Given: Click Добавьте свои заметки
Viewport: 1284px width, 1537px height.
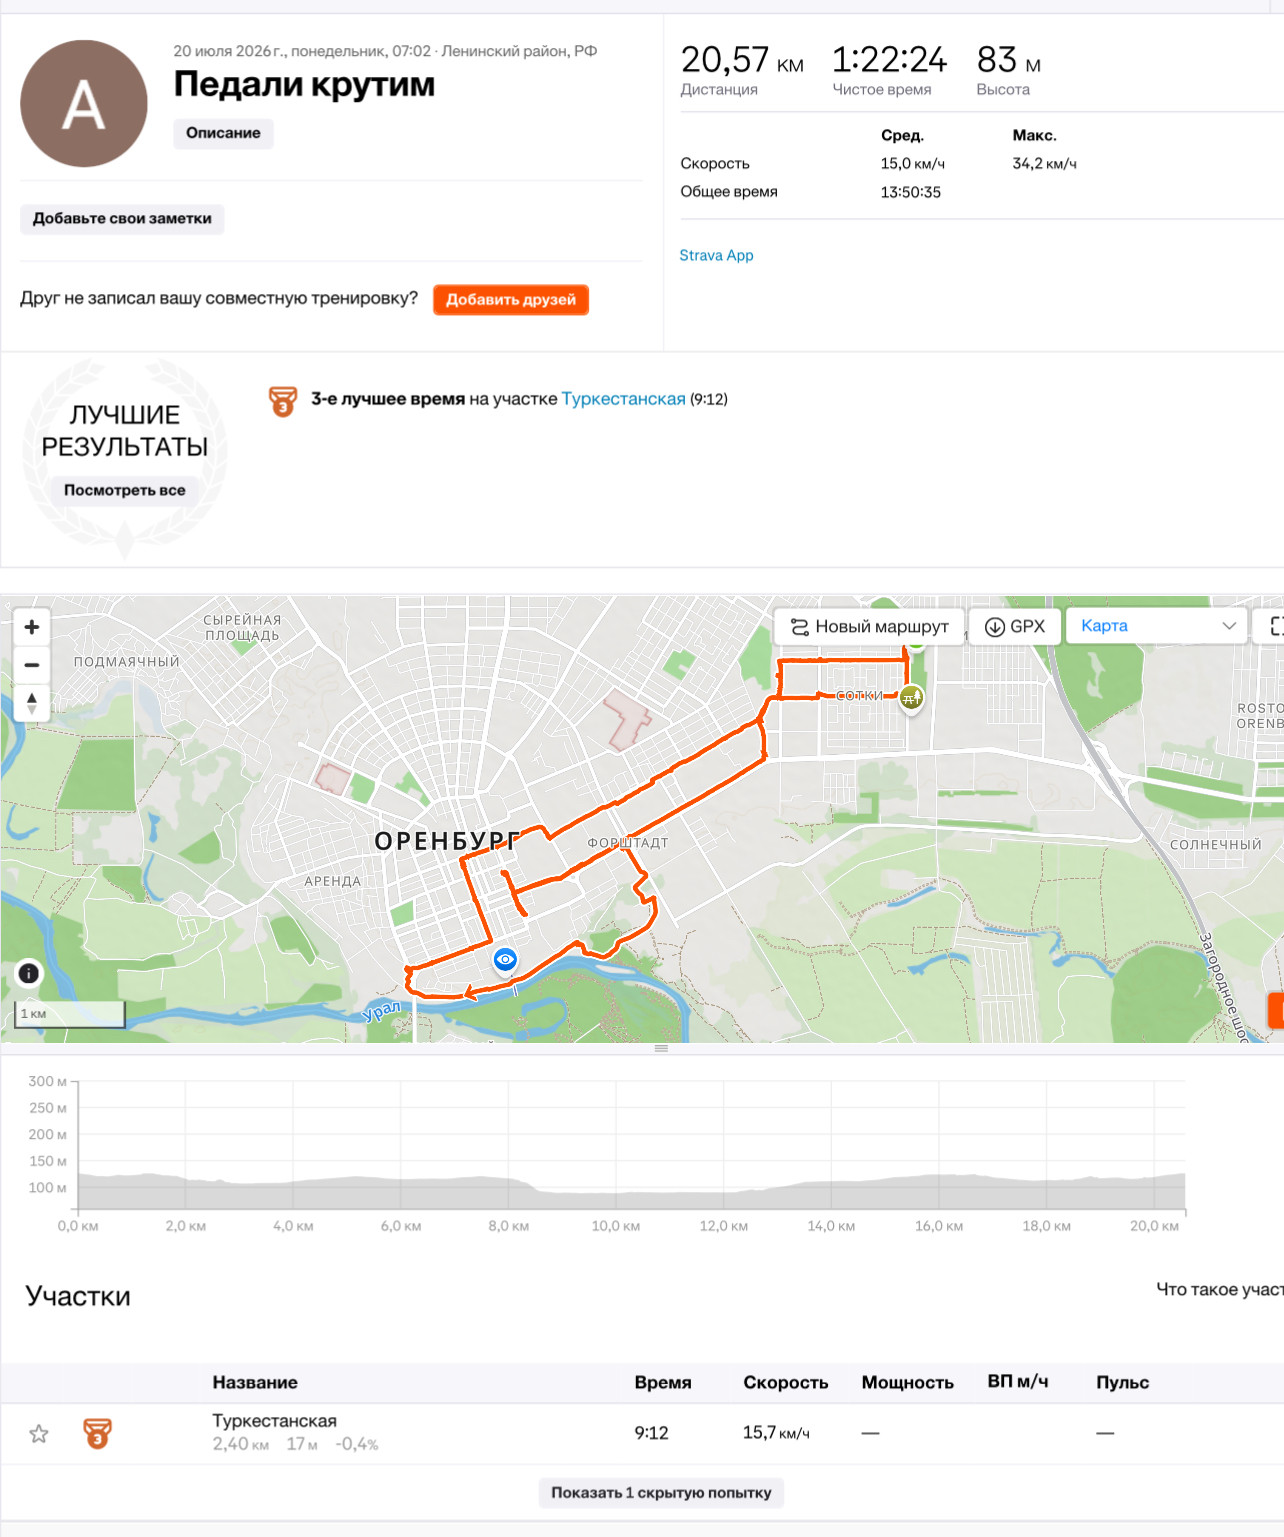Looking at the screenshot, I should [x=122, y=219].
